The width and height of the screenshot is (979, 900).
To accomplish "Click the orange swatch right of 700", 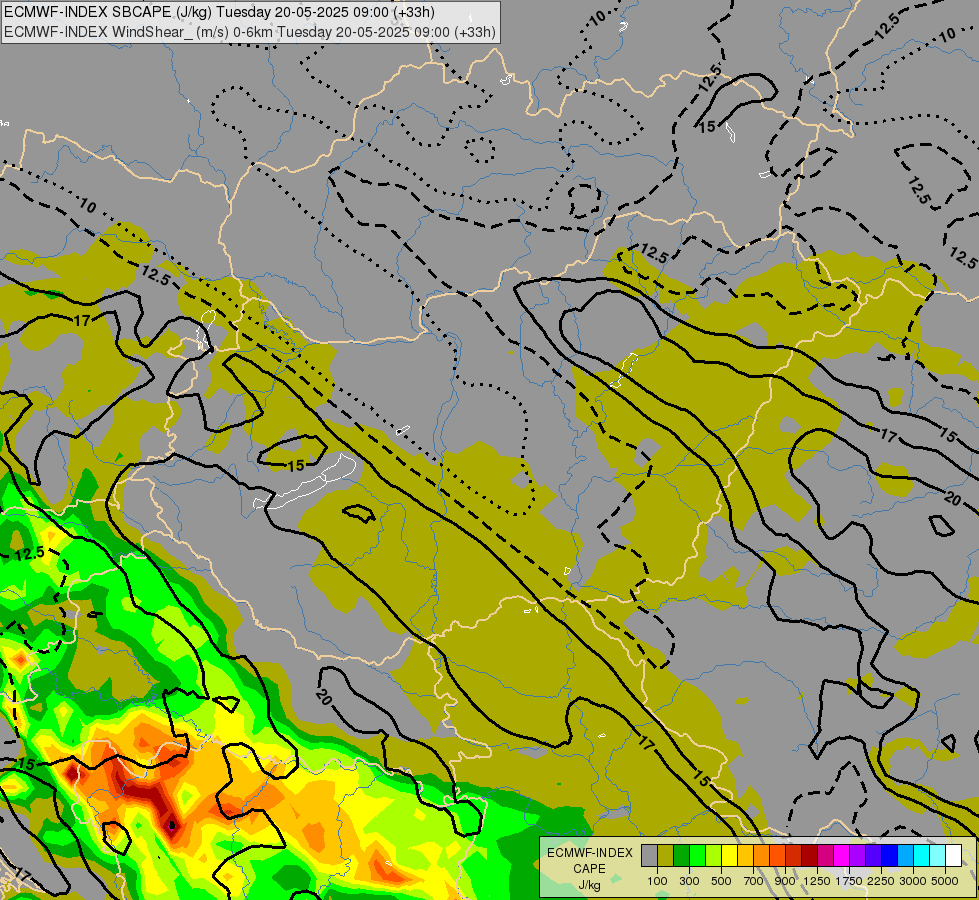I will 762,855.
